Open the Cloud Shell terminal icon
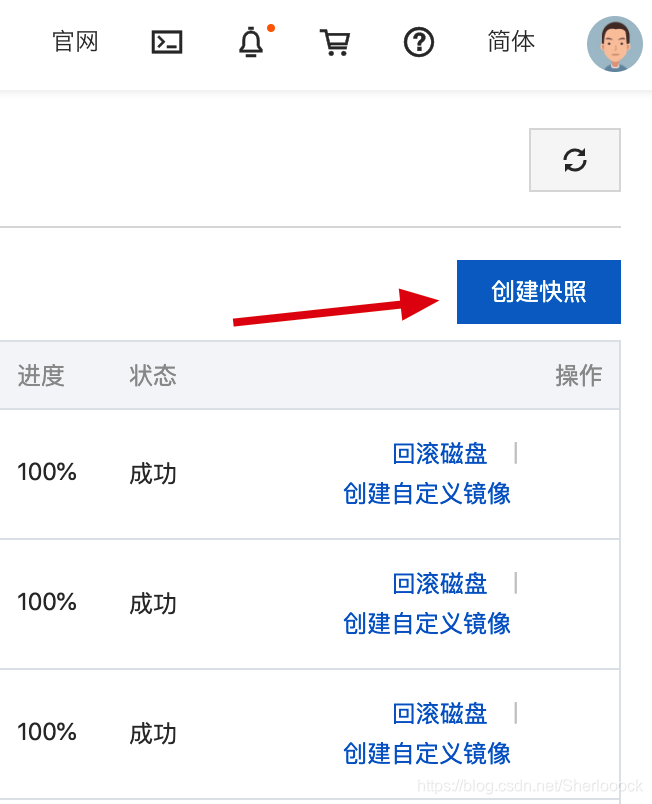This screenshot has height=804, width=652. point(167,42)
